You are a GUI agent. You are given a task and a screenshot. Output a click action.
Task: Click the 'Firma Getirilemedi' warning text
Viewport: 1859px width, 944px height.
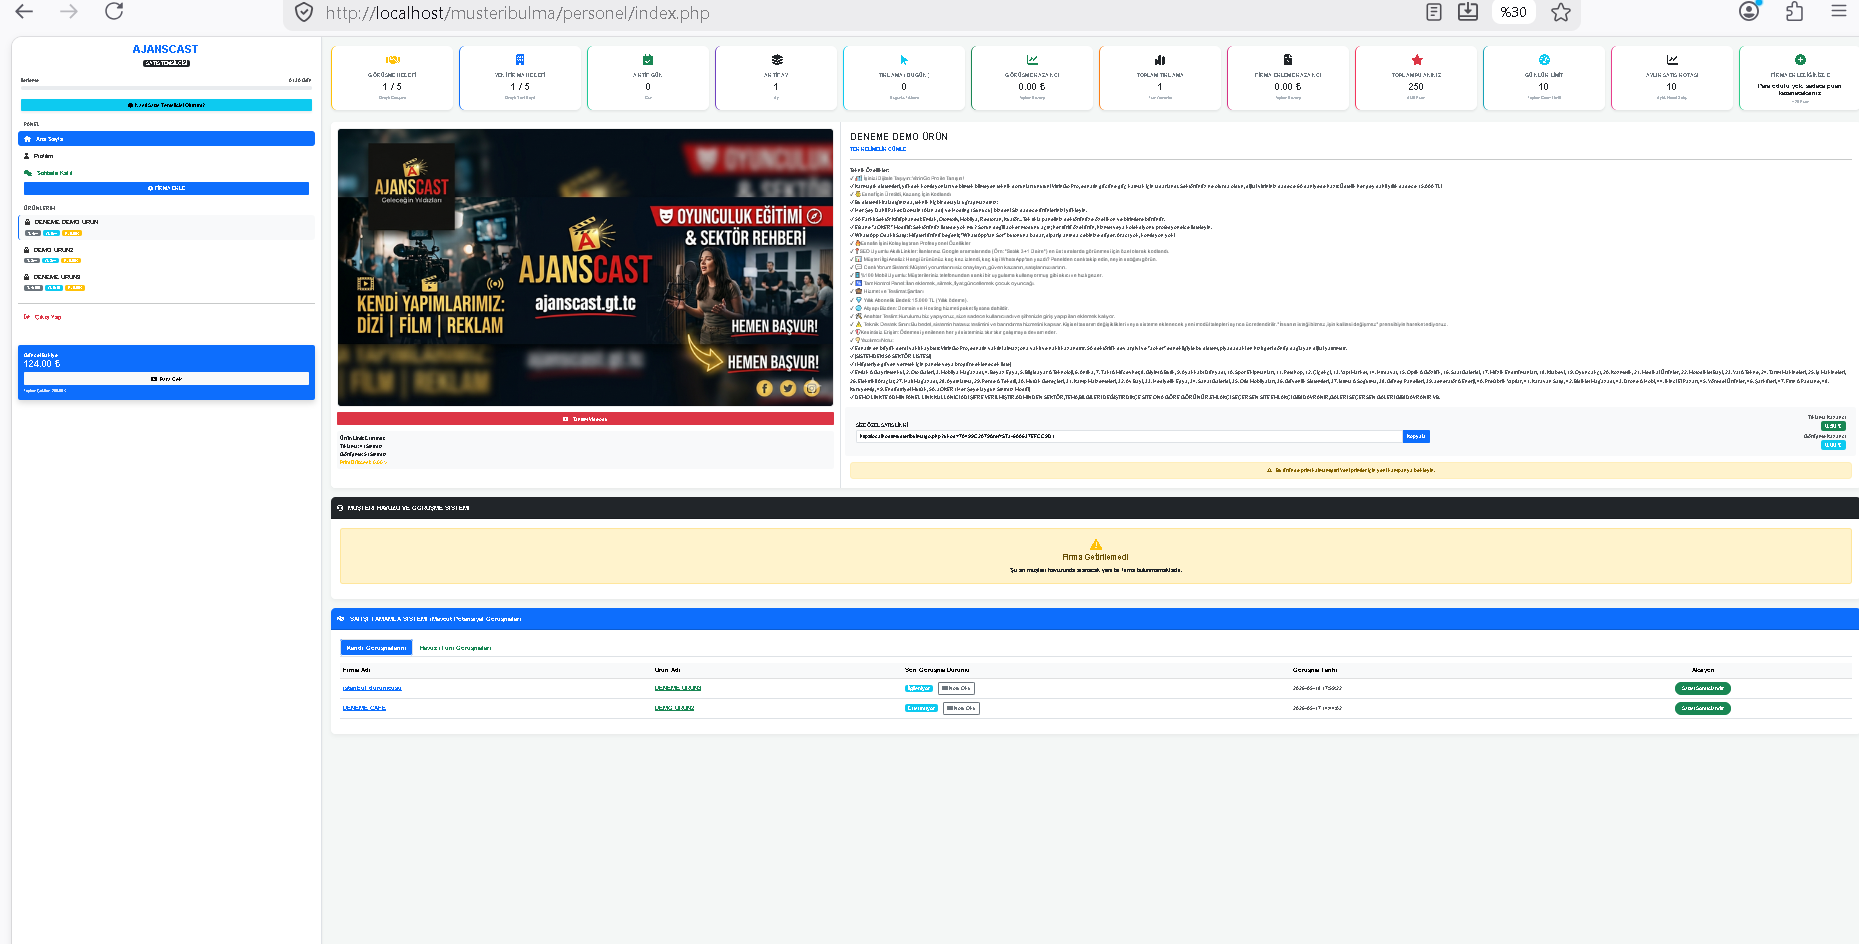[x=1095, y=557]
